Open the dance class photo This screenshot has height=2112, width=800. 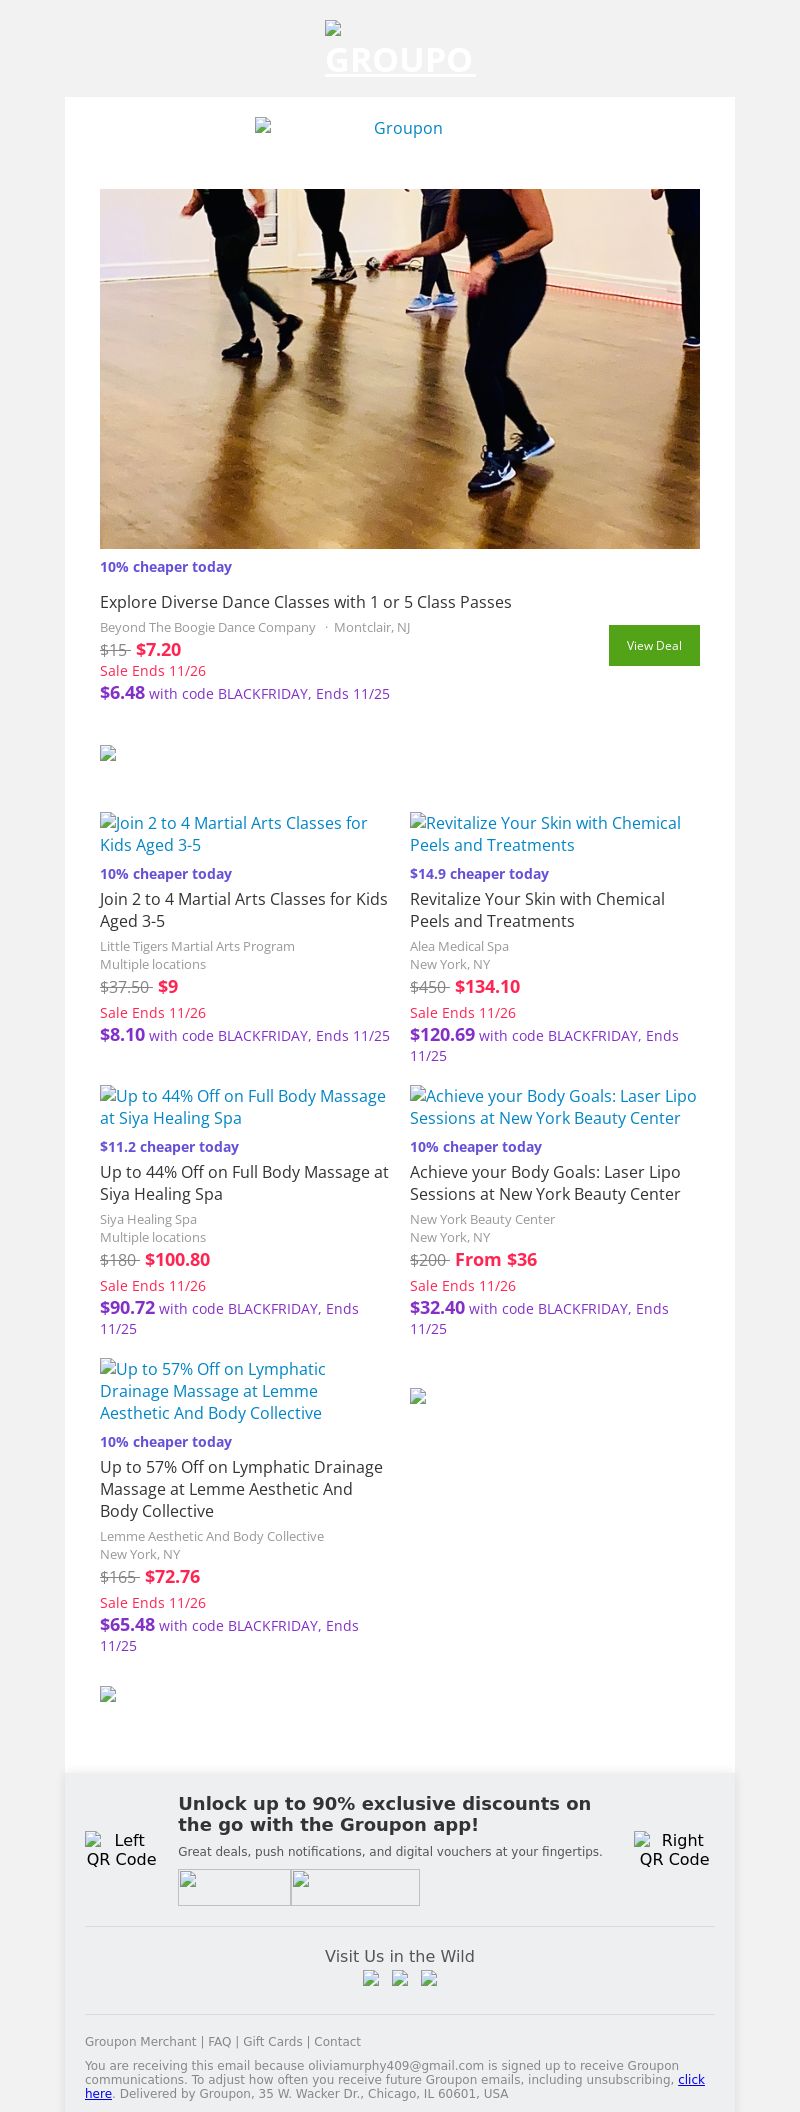click(400, 368)
